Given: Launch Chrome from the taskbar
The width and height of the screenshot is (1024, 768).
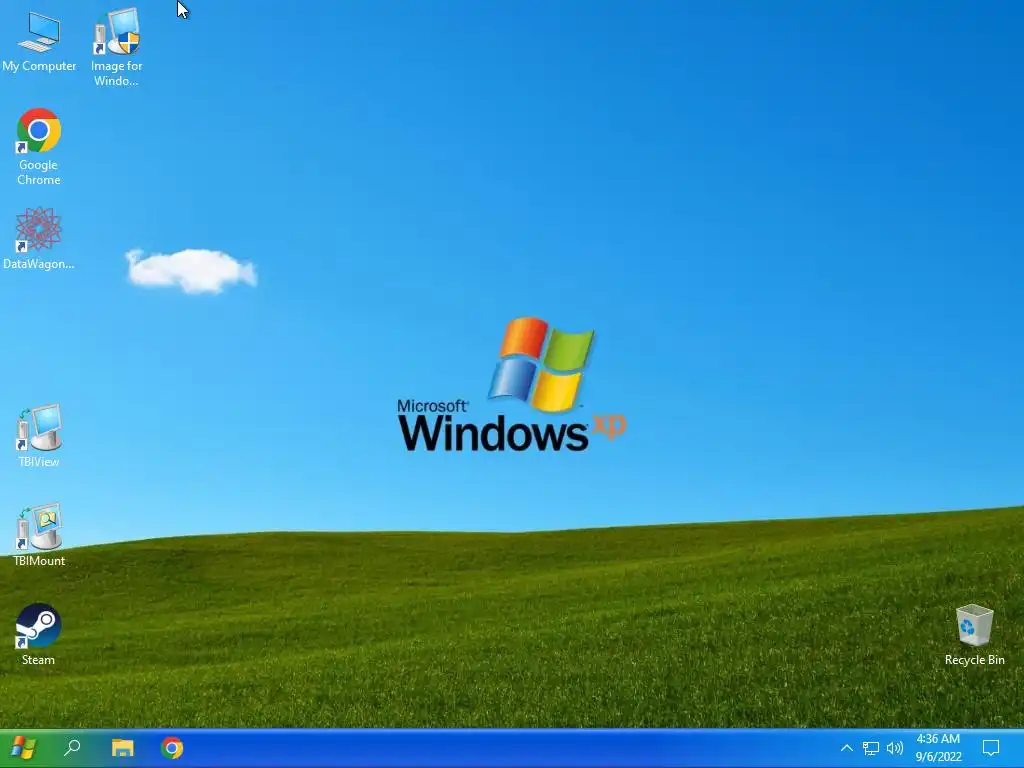Looking at the screenshot, I should point(172,748).
